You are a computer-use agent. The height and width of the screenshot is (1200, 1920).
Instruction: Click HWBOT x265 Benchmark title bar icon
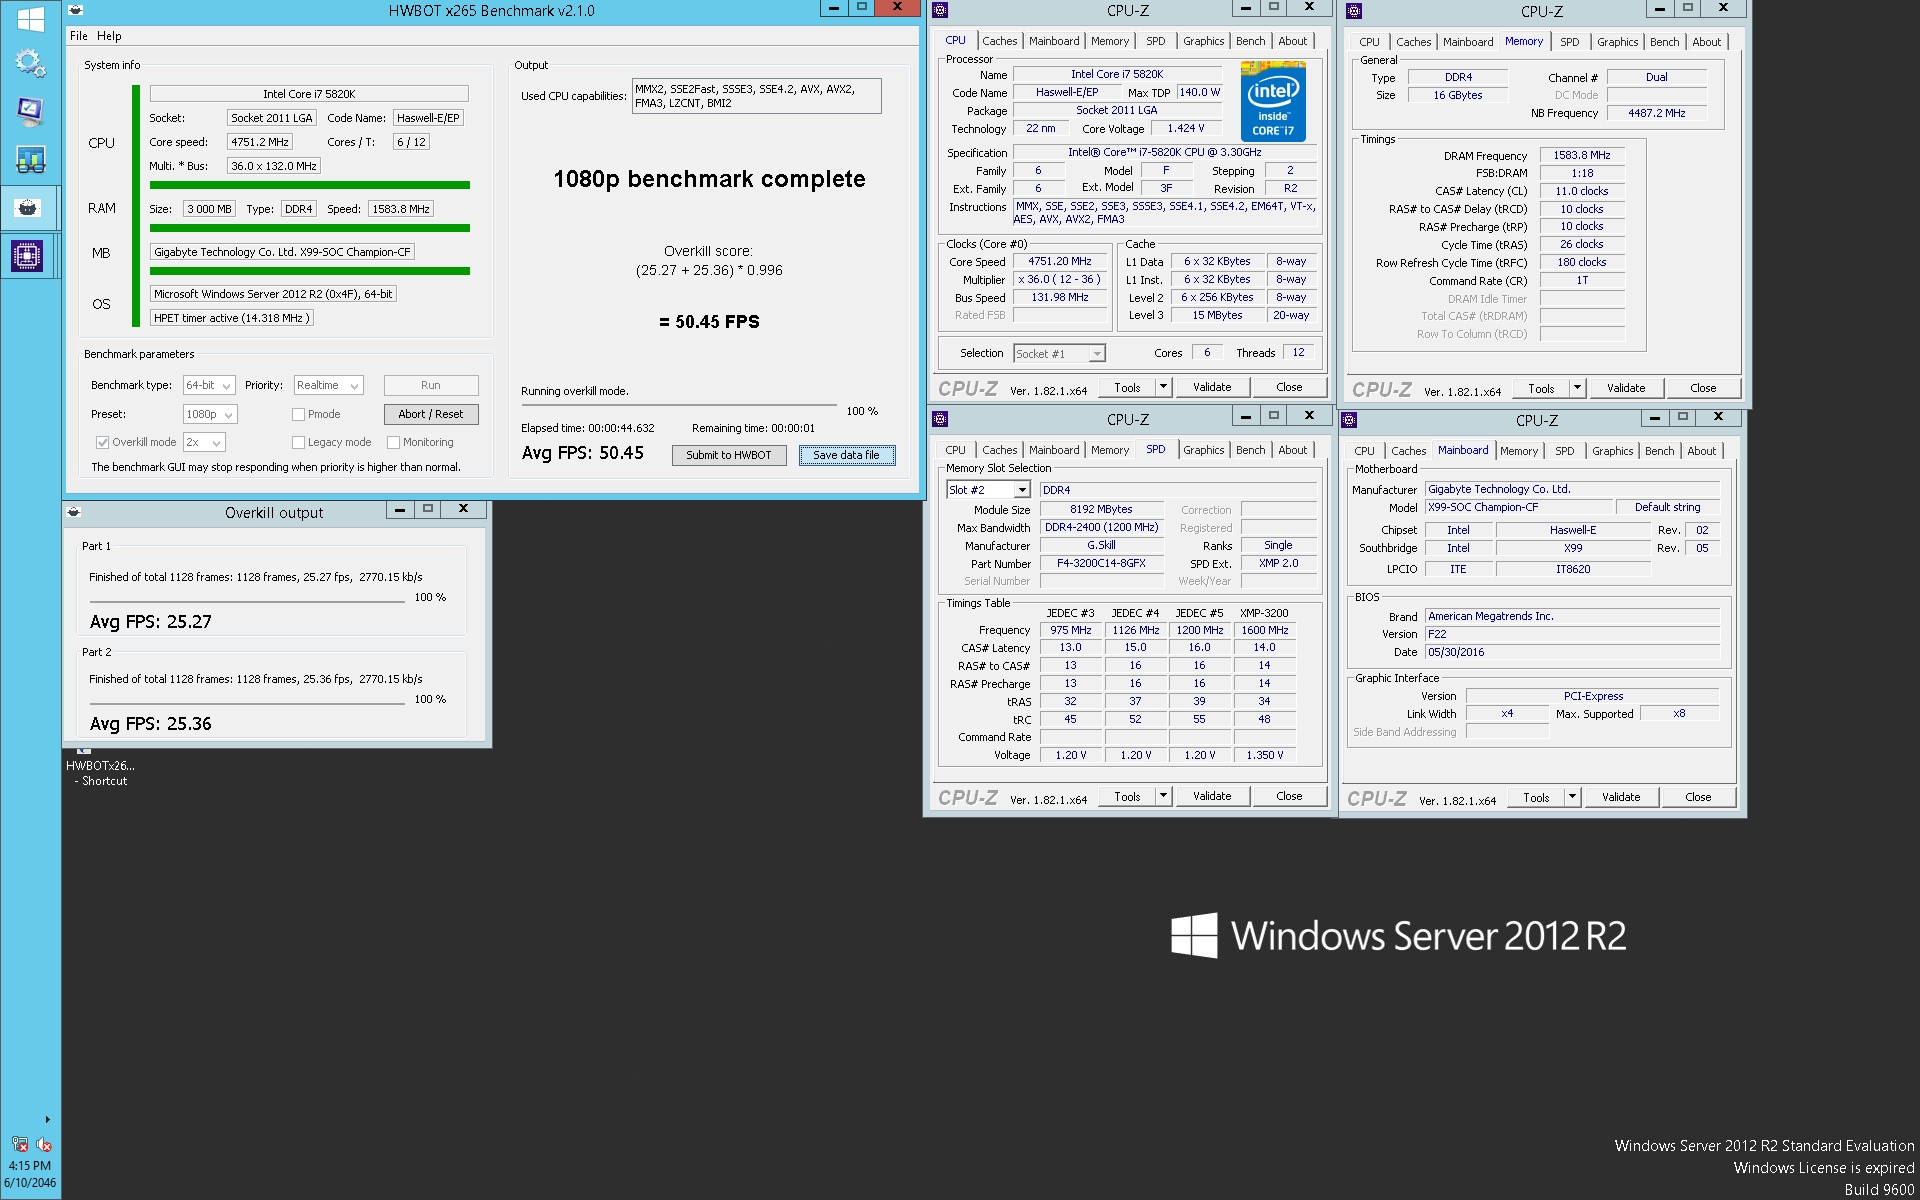click(75, 10)
